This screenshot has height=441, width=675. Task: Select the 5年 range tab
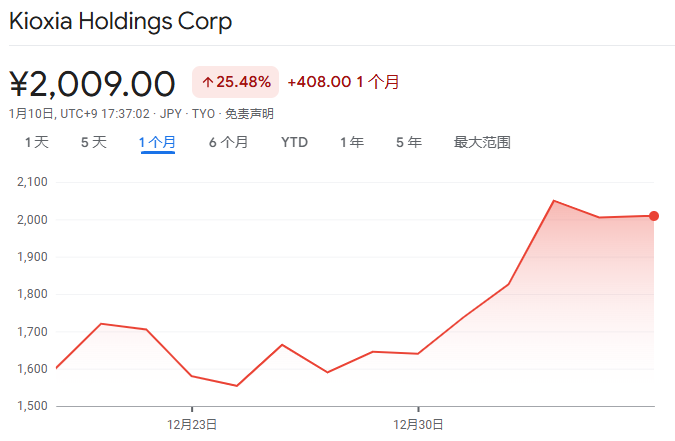(x=408, y=142)
